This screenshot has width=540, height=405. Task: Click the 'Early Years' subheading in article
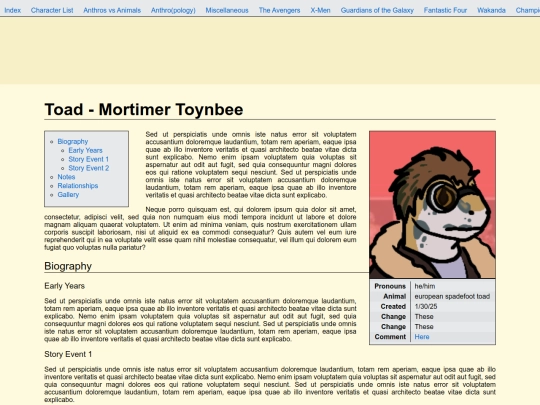(64, 286)
